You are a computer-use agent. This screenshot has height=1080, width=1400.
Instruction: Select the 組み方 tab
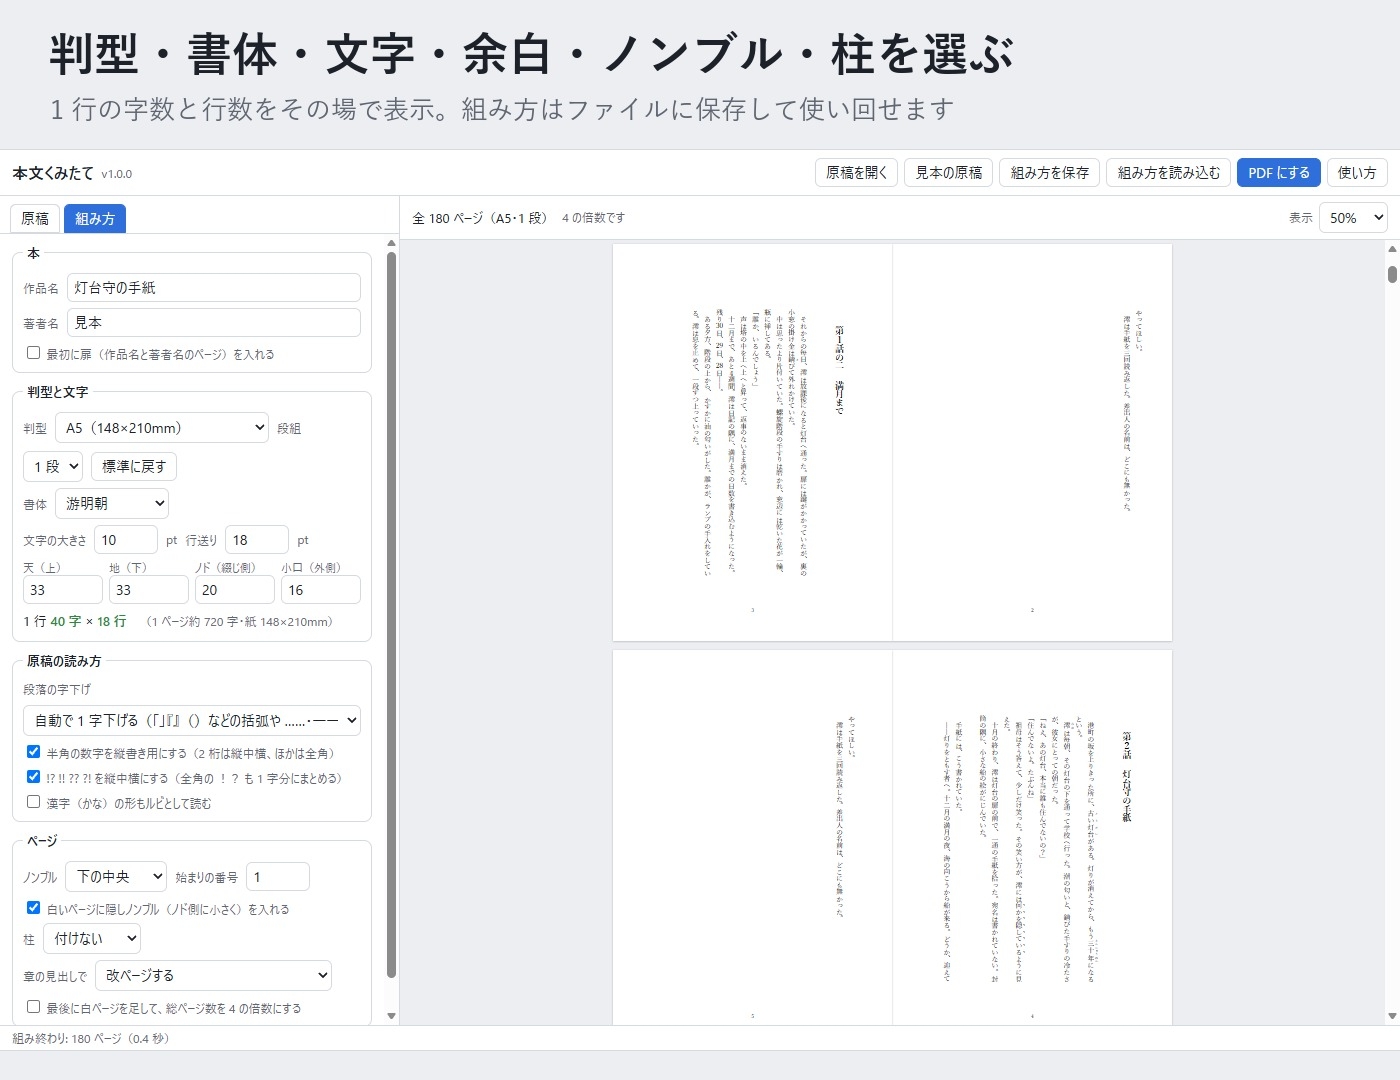[95, 218]
